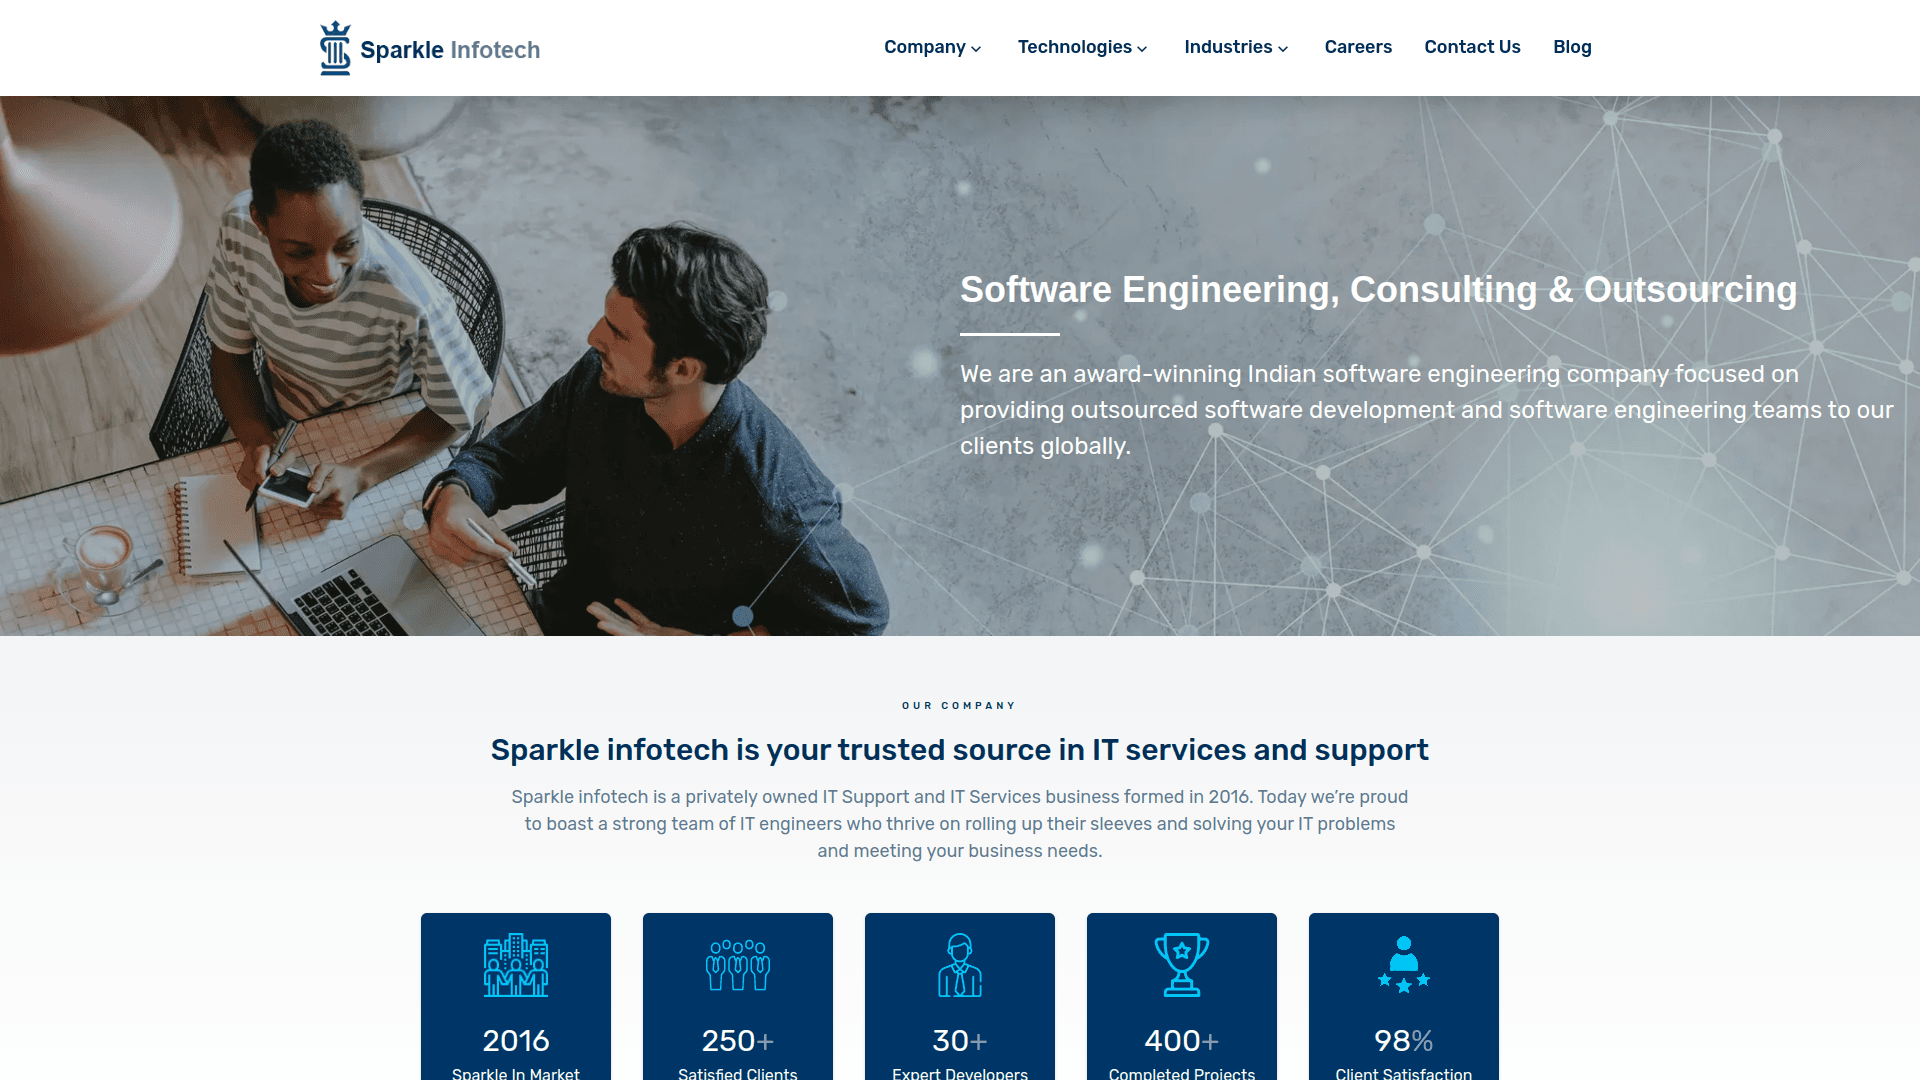Click the 250+ satisfied clients team icon
This screenshot has height=1080, width=1920.
coord(737,964)
